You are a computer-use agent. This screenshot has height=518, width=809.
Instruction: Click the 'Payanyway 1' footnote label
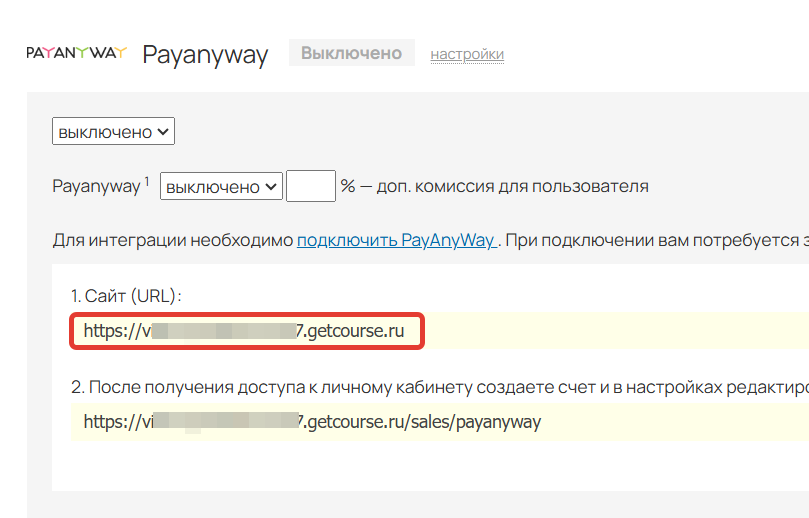coord(101,186)
